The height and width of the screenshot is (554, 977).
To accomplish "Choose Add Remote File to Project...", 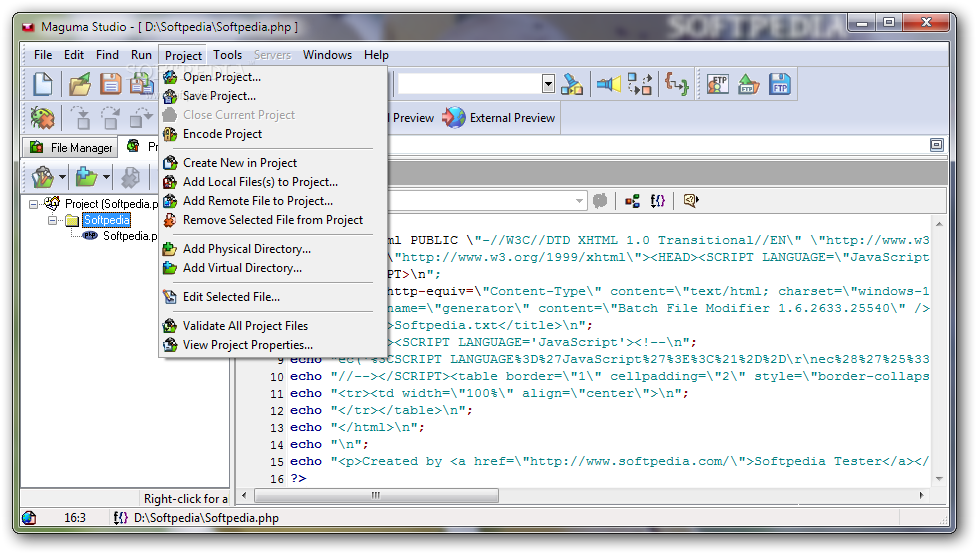I will [x=273, y=201].
